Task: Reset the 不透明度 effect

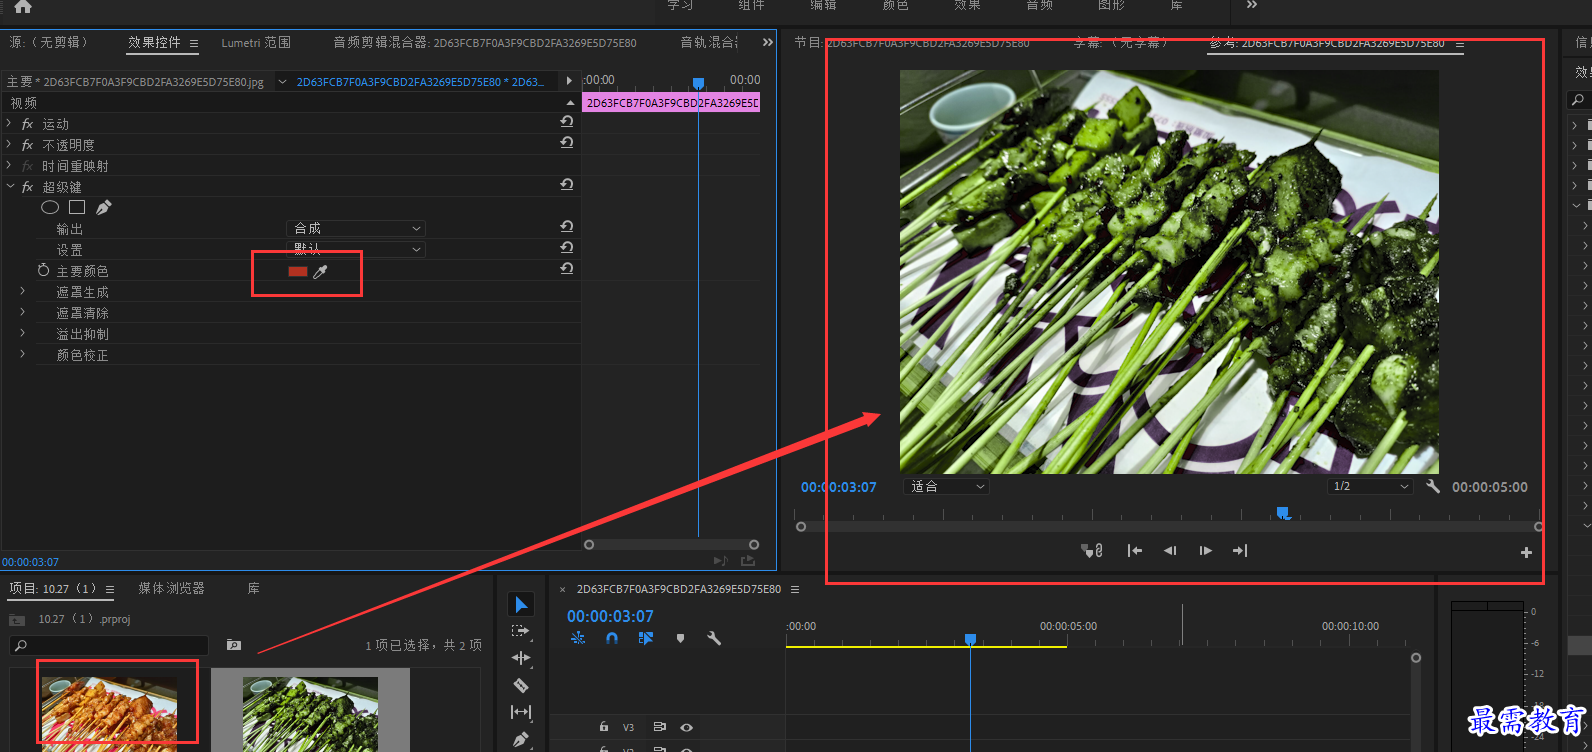Action: pyautogui.click(x=567, y=142)
